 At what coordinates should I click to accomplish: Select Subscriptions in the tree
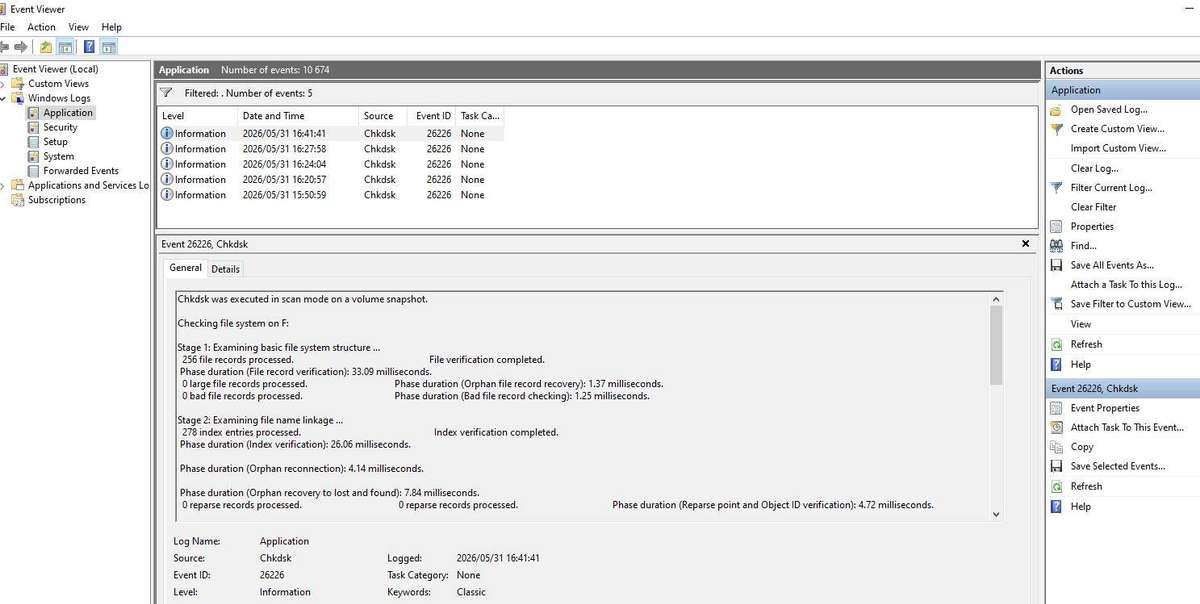click(x=57, y=200)
